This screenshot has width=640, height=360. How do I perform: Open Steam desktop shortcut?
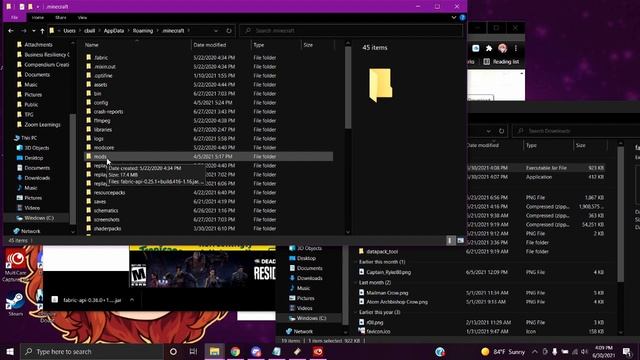click(16, 304)
